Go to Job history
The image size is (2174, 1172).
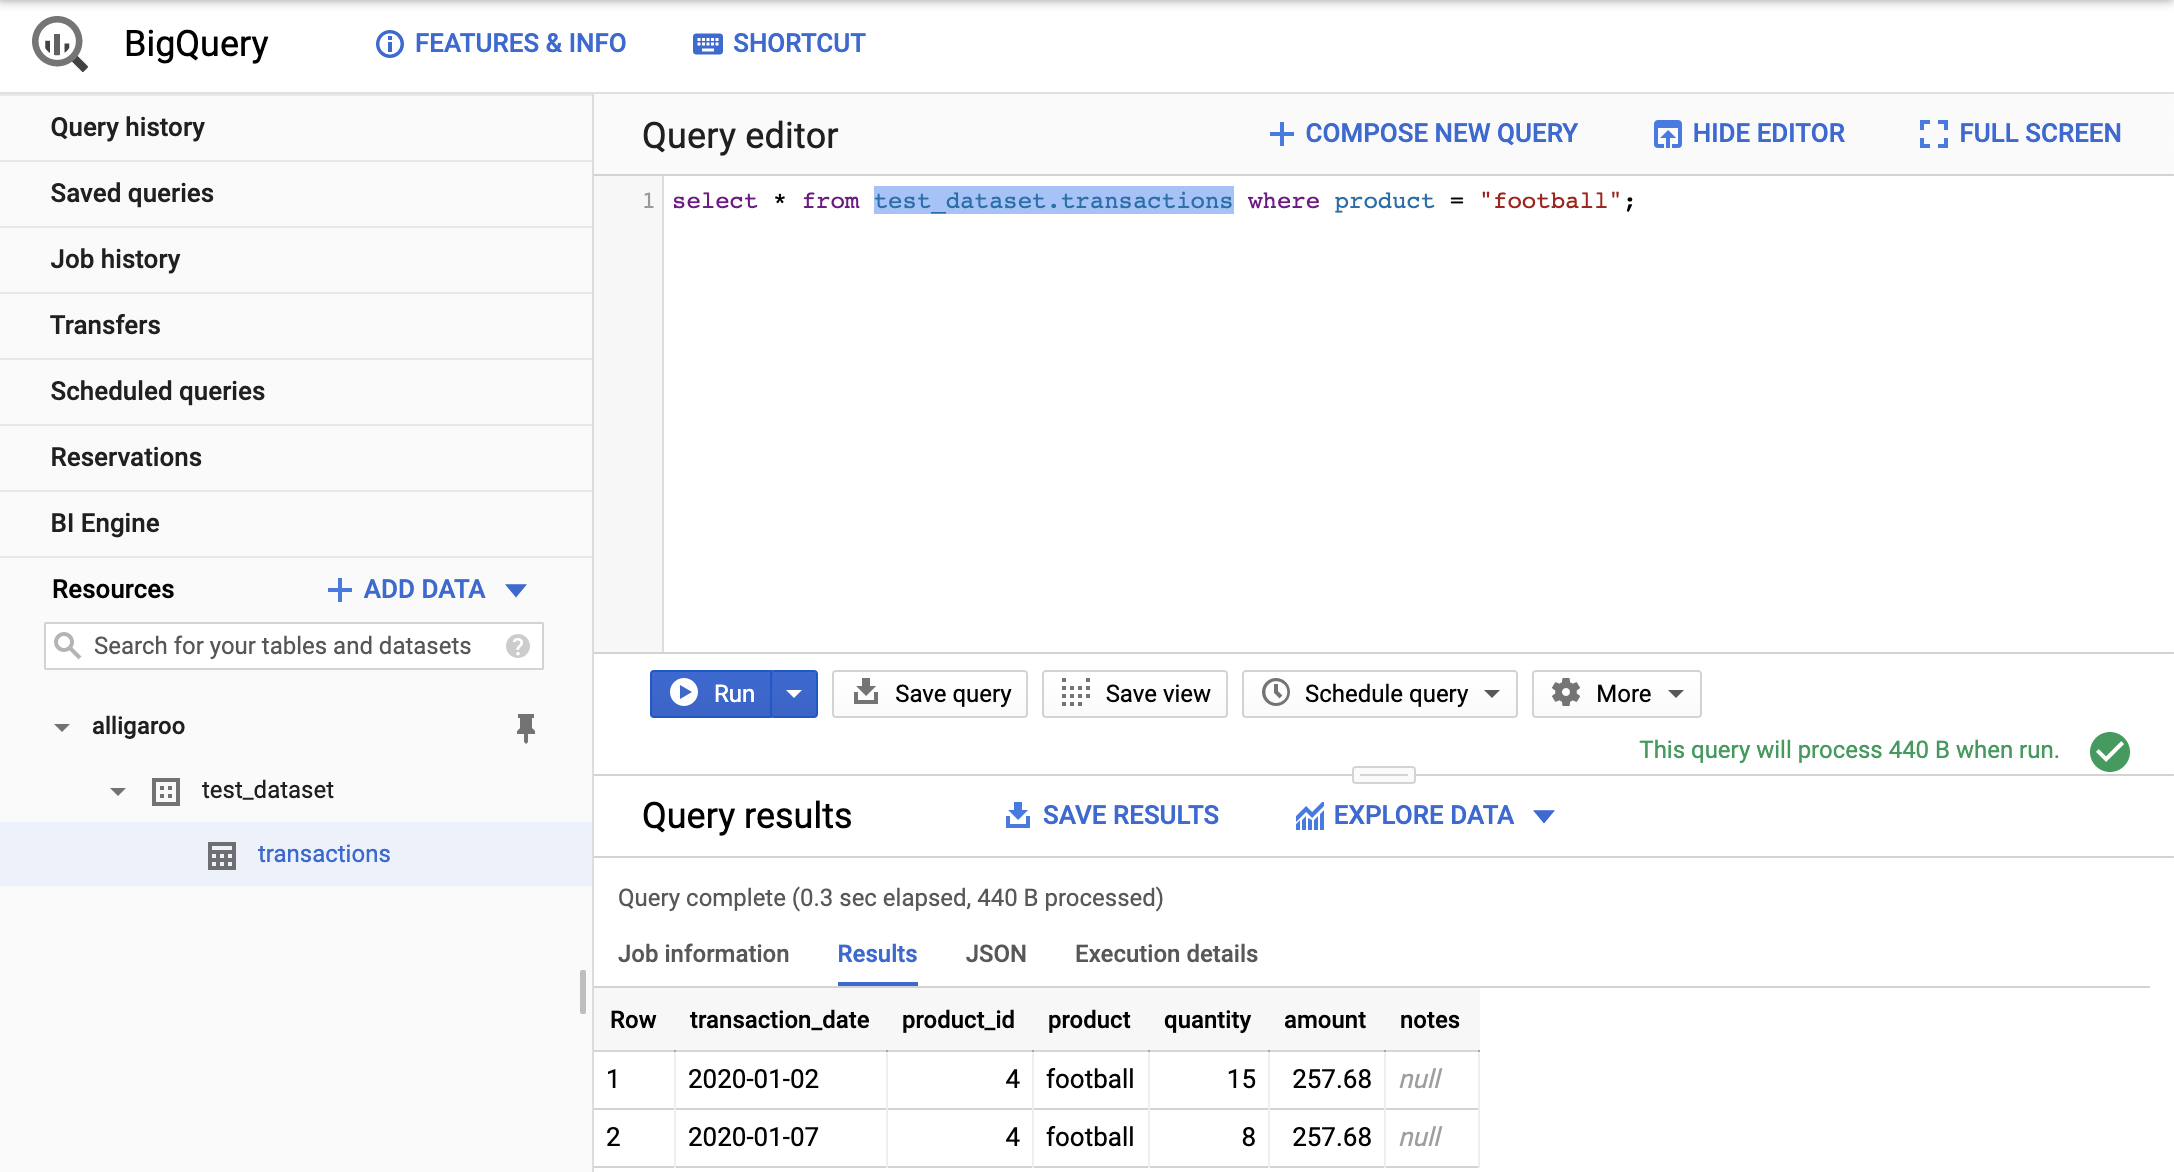[296, 259]
